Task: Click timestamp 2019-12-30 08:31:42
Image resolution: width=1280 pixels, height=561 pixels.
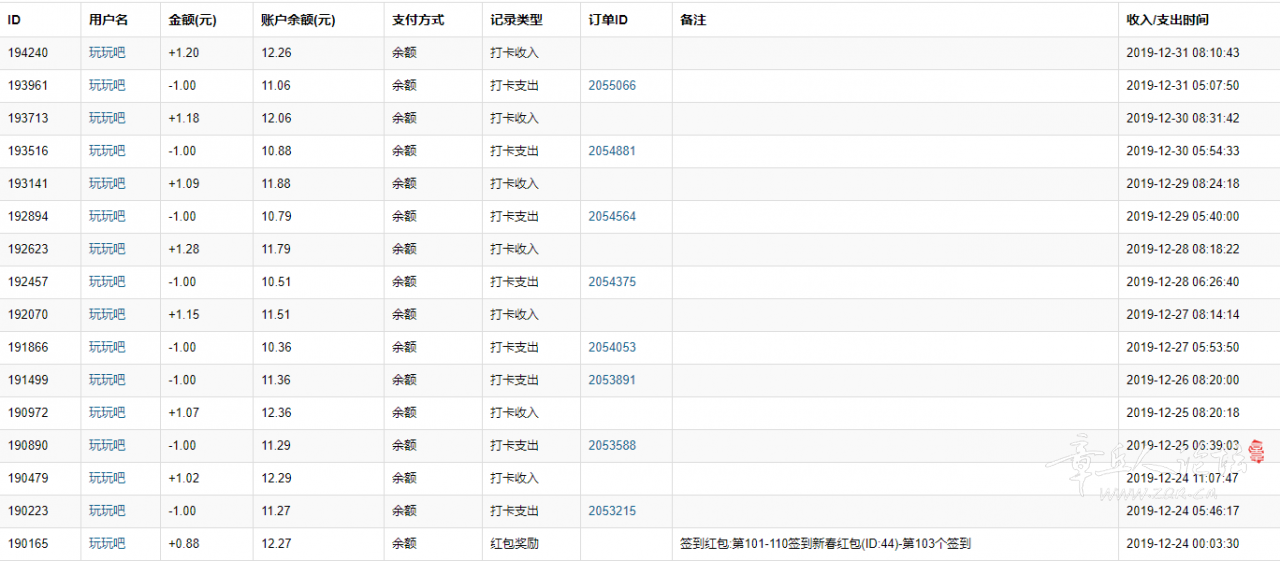Action: (1183, 118)
